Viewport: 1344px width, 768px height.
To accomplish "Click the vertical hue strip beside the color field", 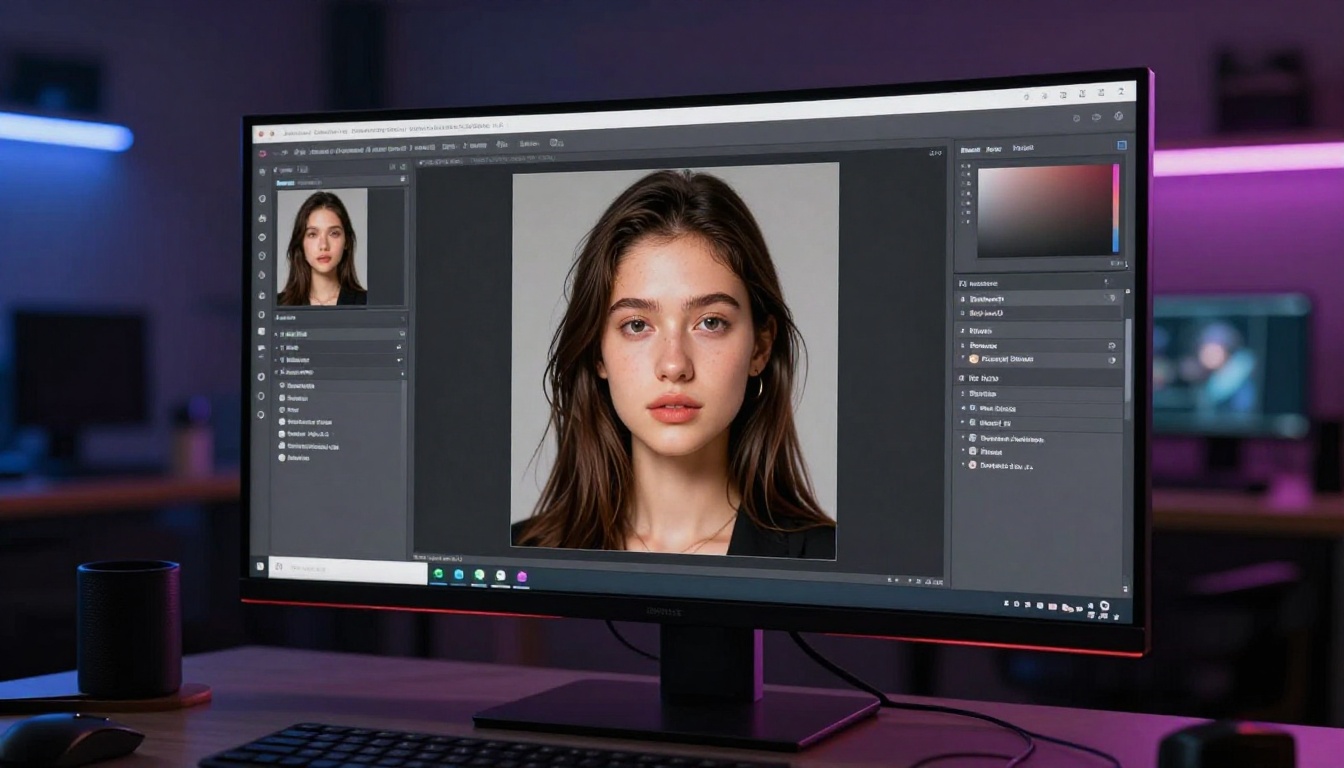I will 1116,208.
